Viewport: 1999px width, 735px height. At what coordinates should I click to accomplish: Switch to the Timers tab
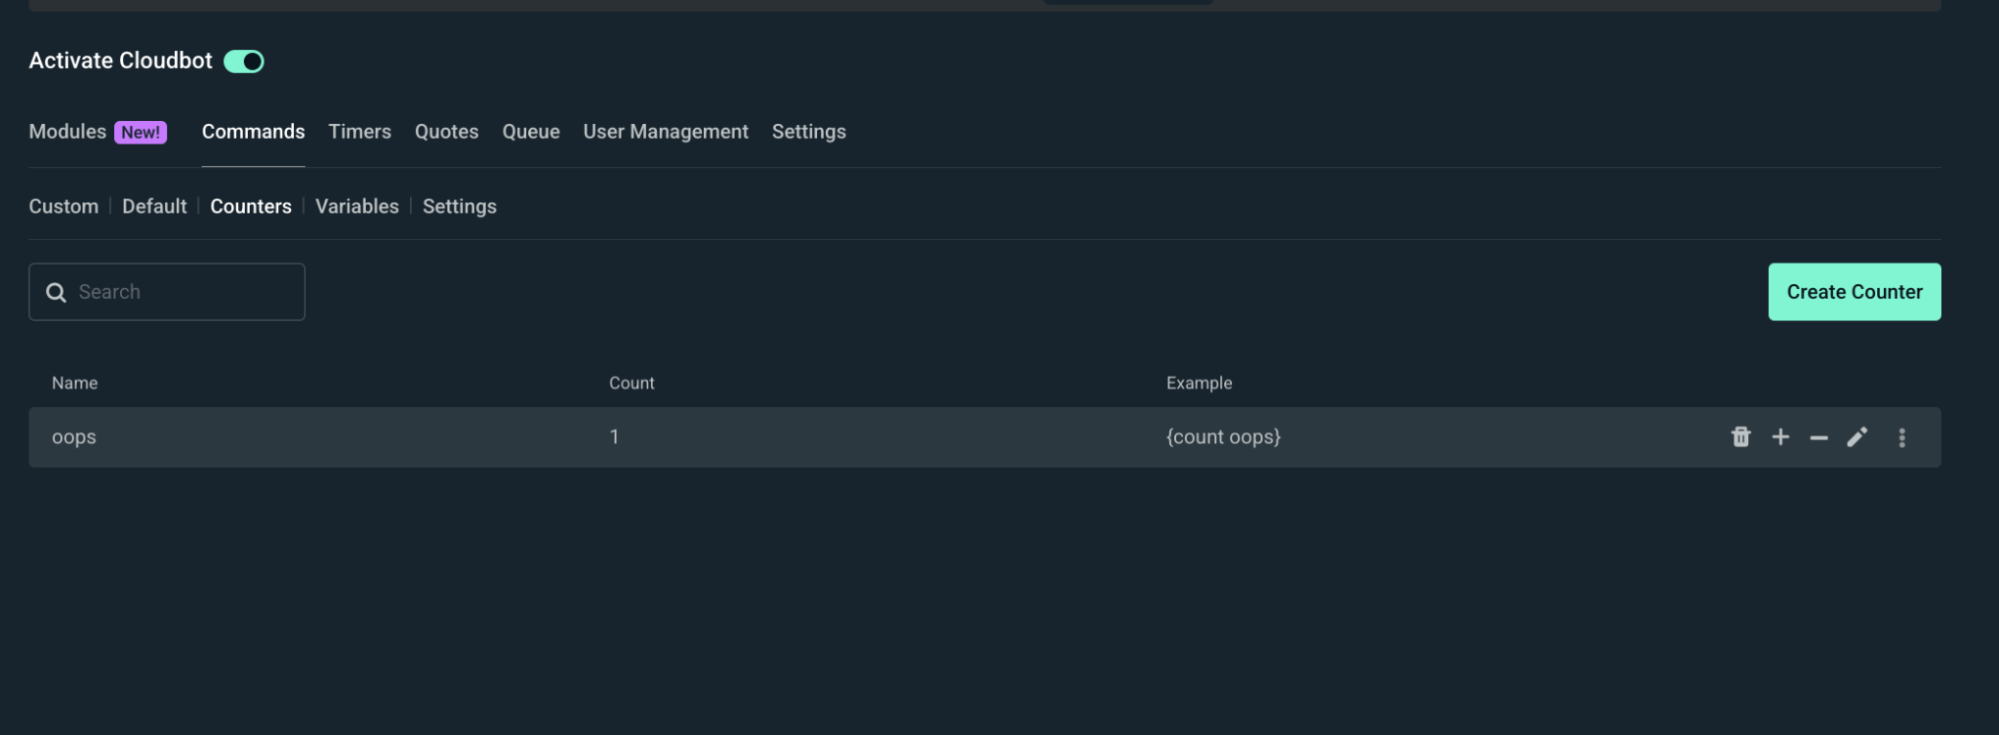359,131
